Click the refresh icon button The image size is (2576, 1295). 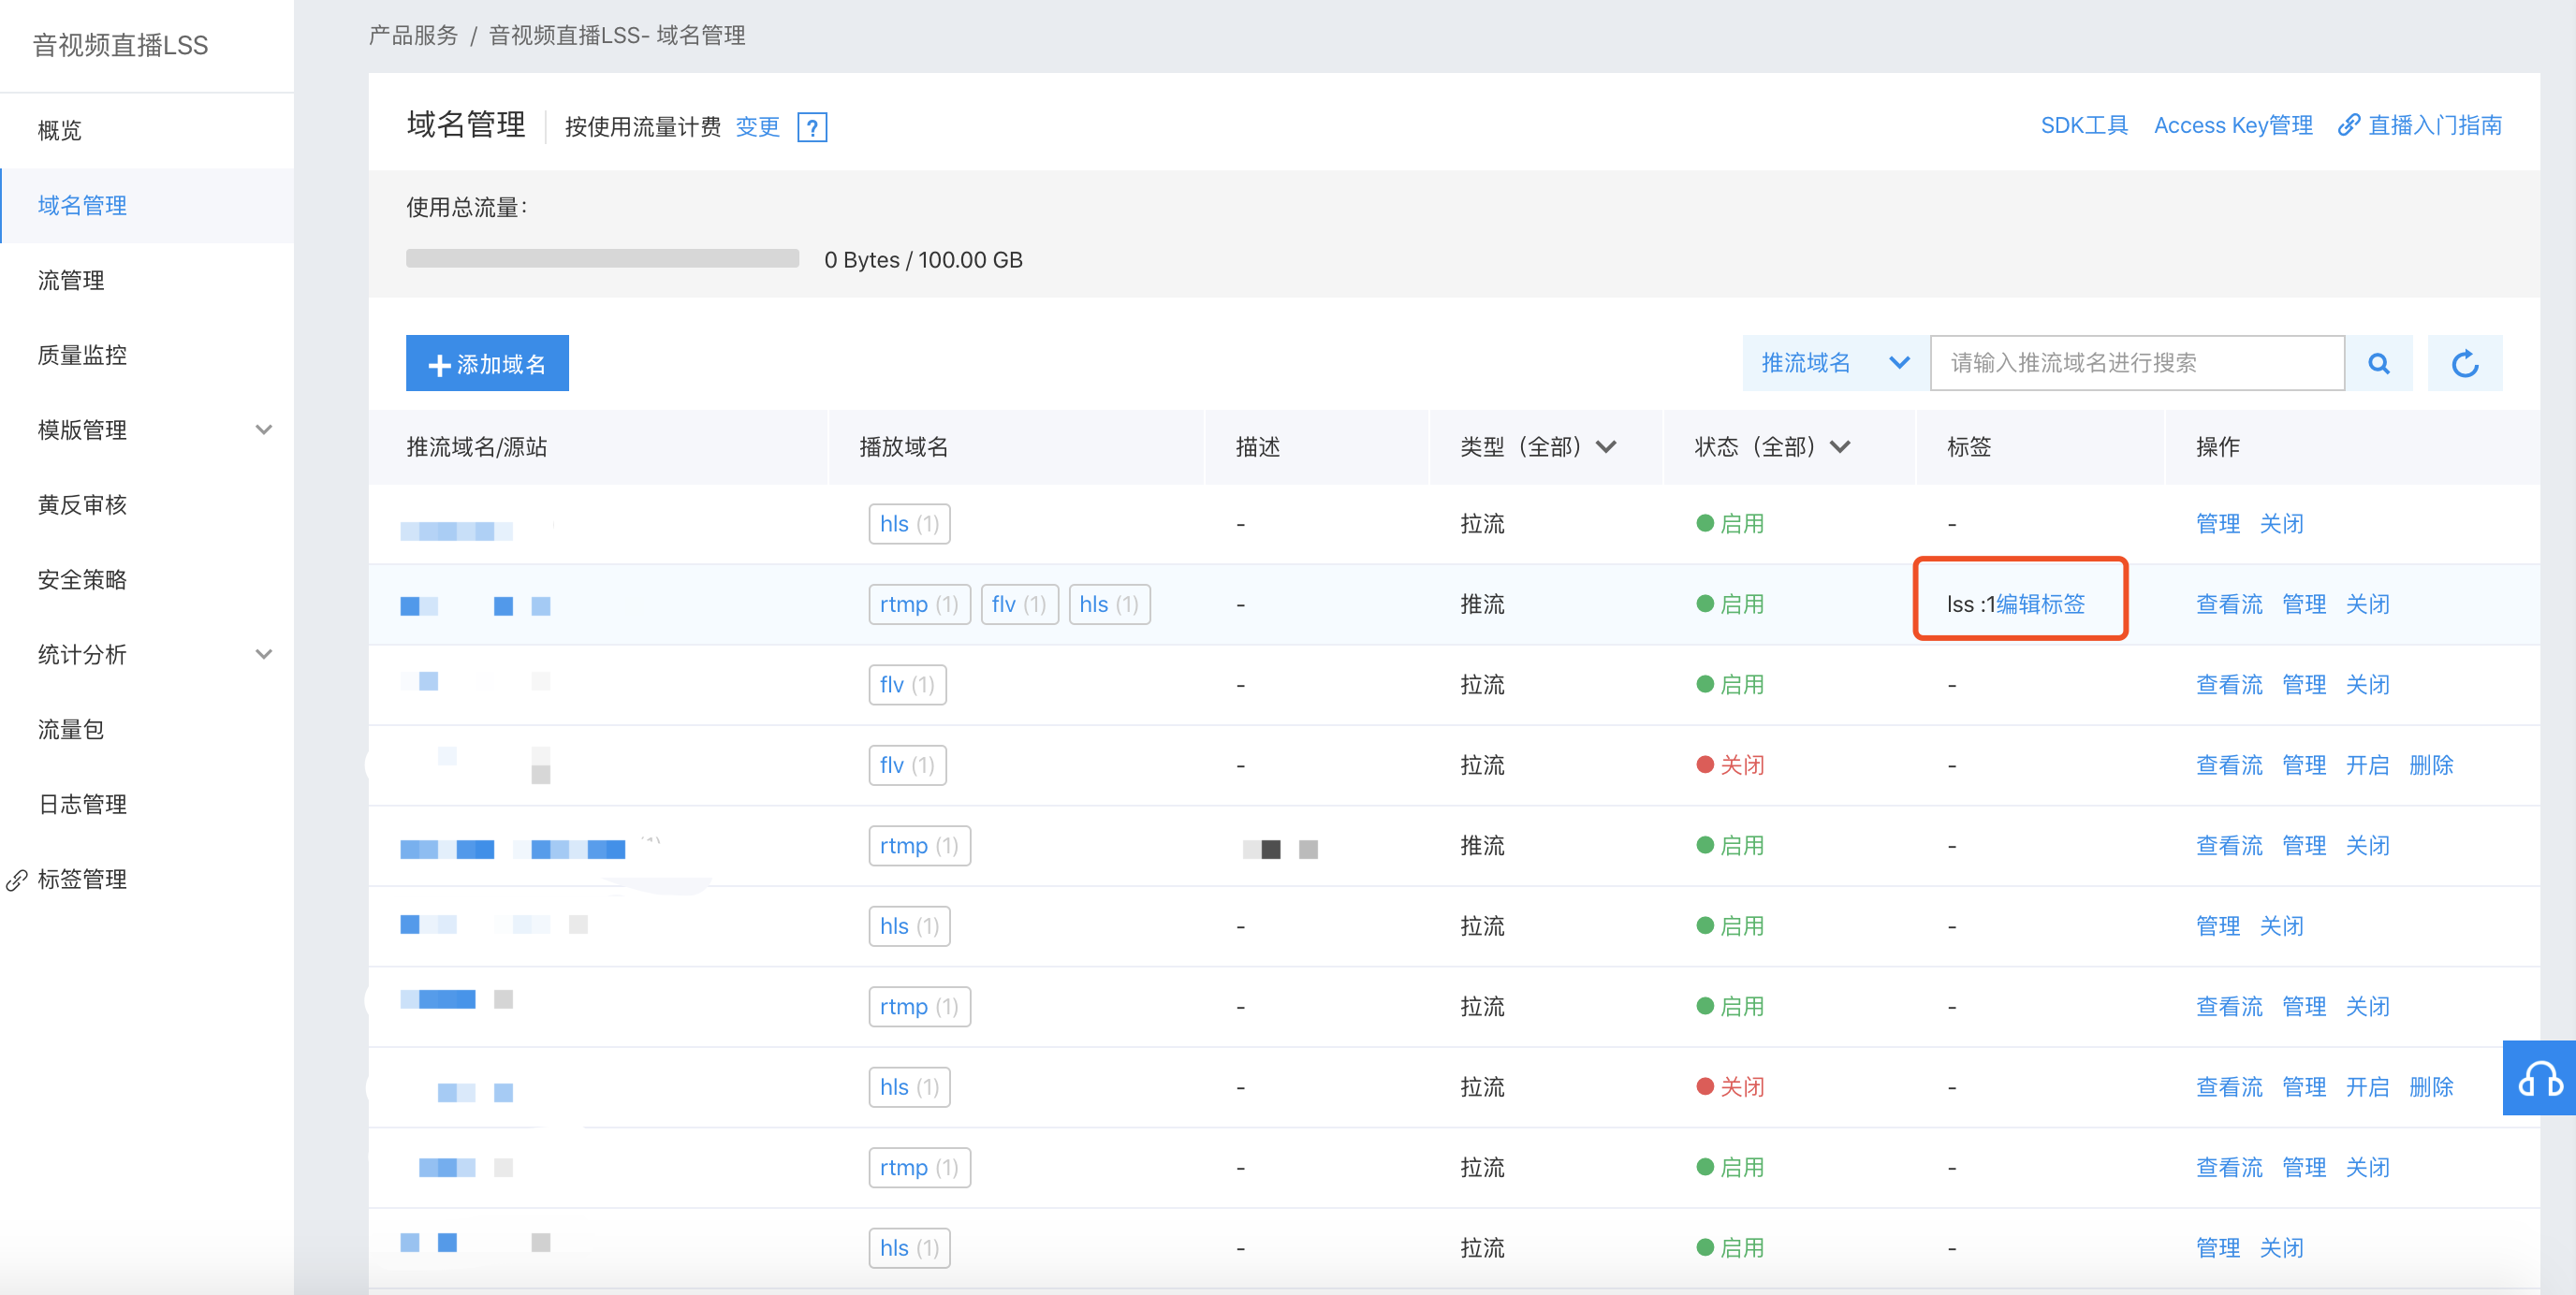click(x=2464, y=363)
